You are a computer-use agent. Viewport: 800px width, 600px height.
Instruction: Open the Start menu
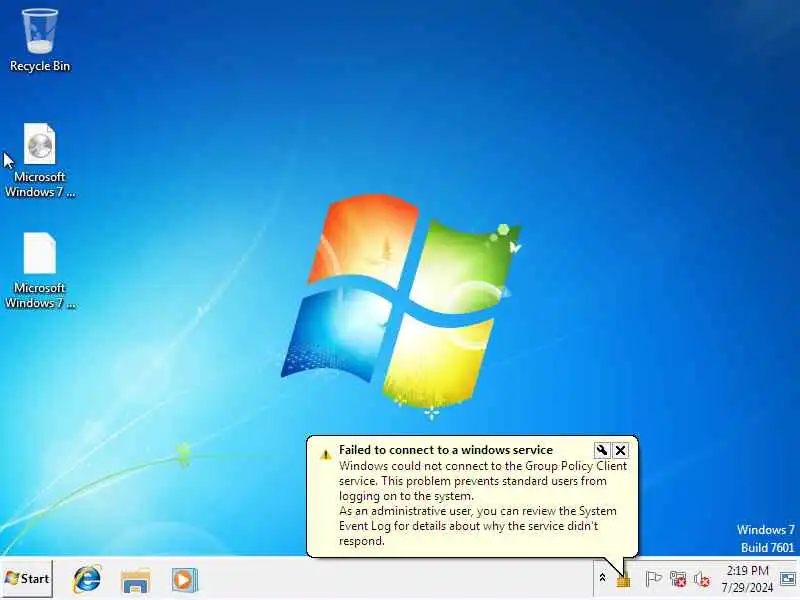coord(27,579)
